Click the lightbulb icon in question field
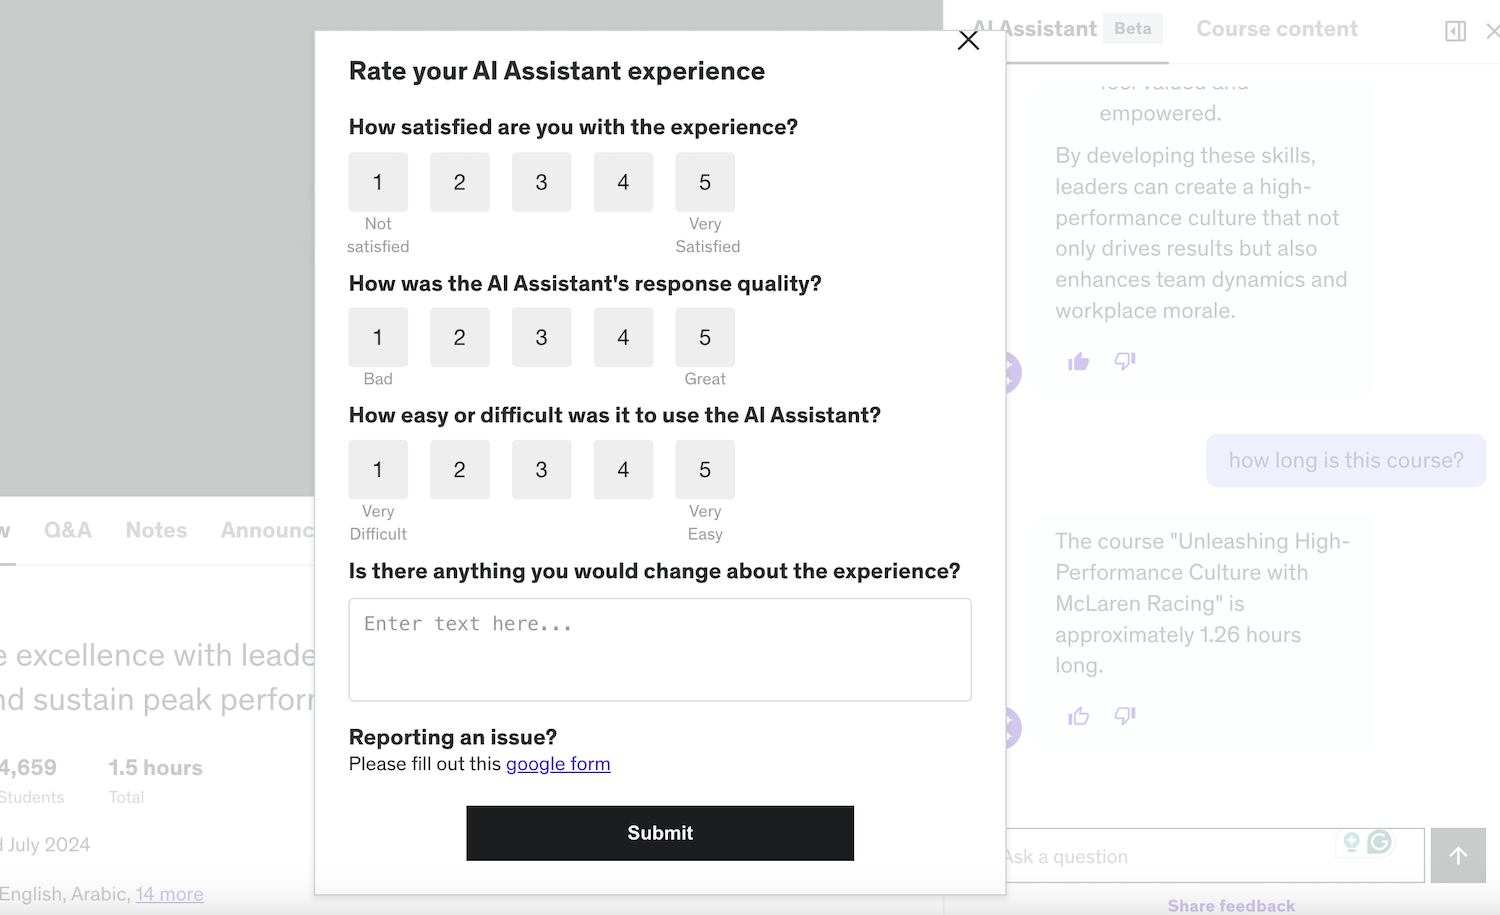The width and height of the screenshot is (1500, 915). click(x=1351, y=842)
